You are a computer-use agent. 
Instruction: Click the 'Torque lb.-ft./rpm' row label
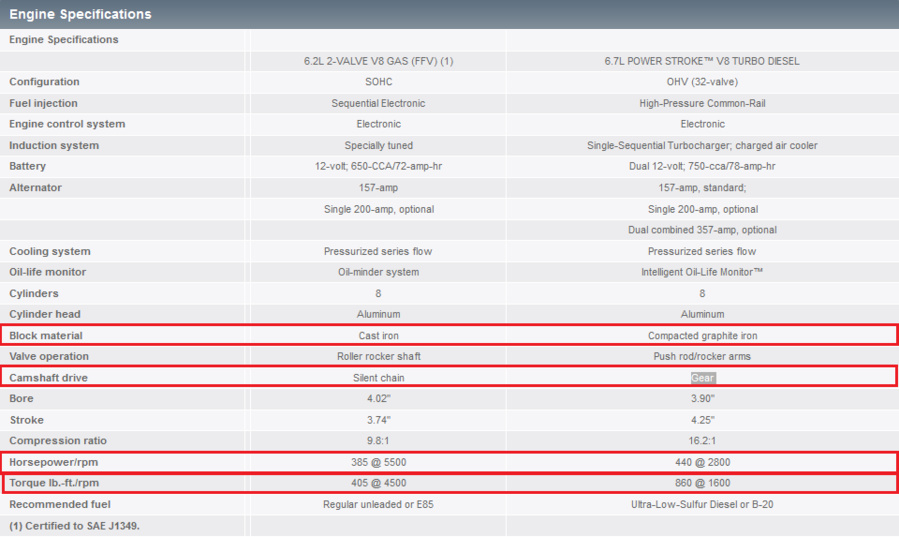coord(54,483)
